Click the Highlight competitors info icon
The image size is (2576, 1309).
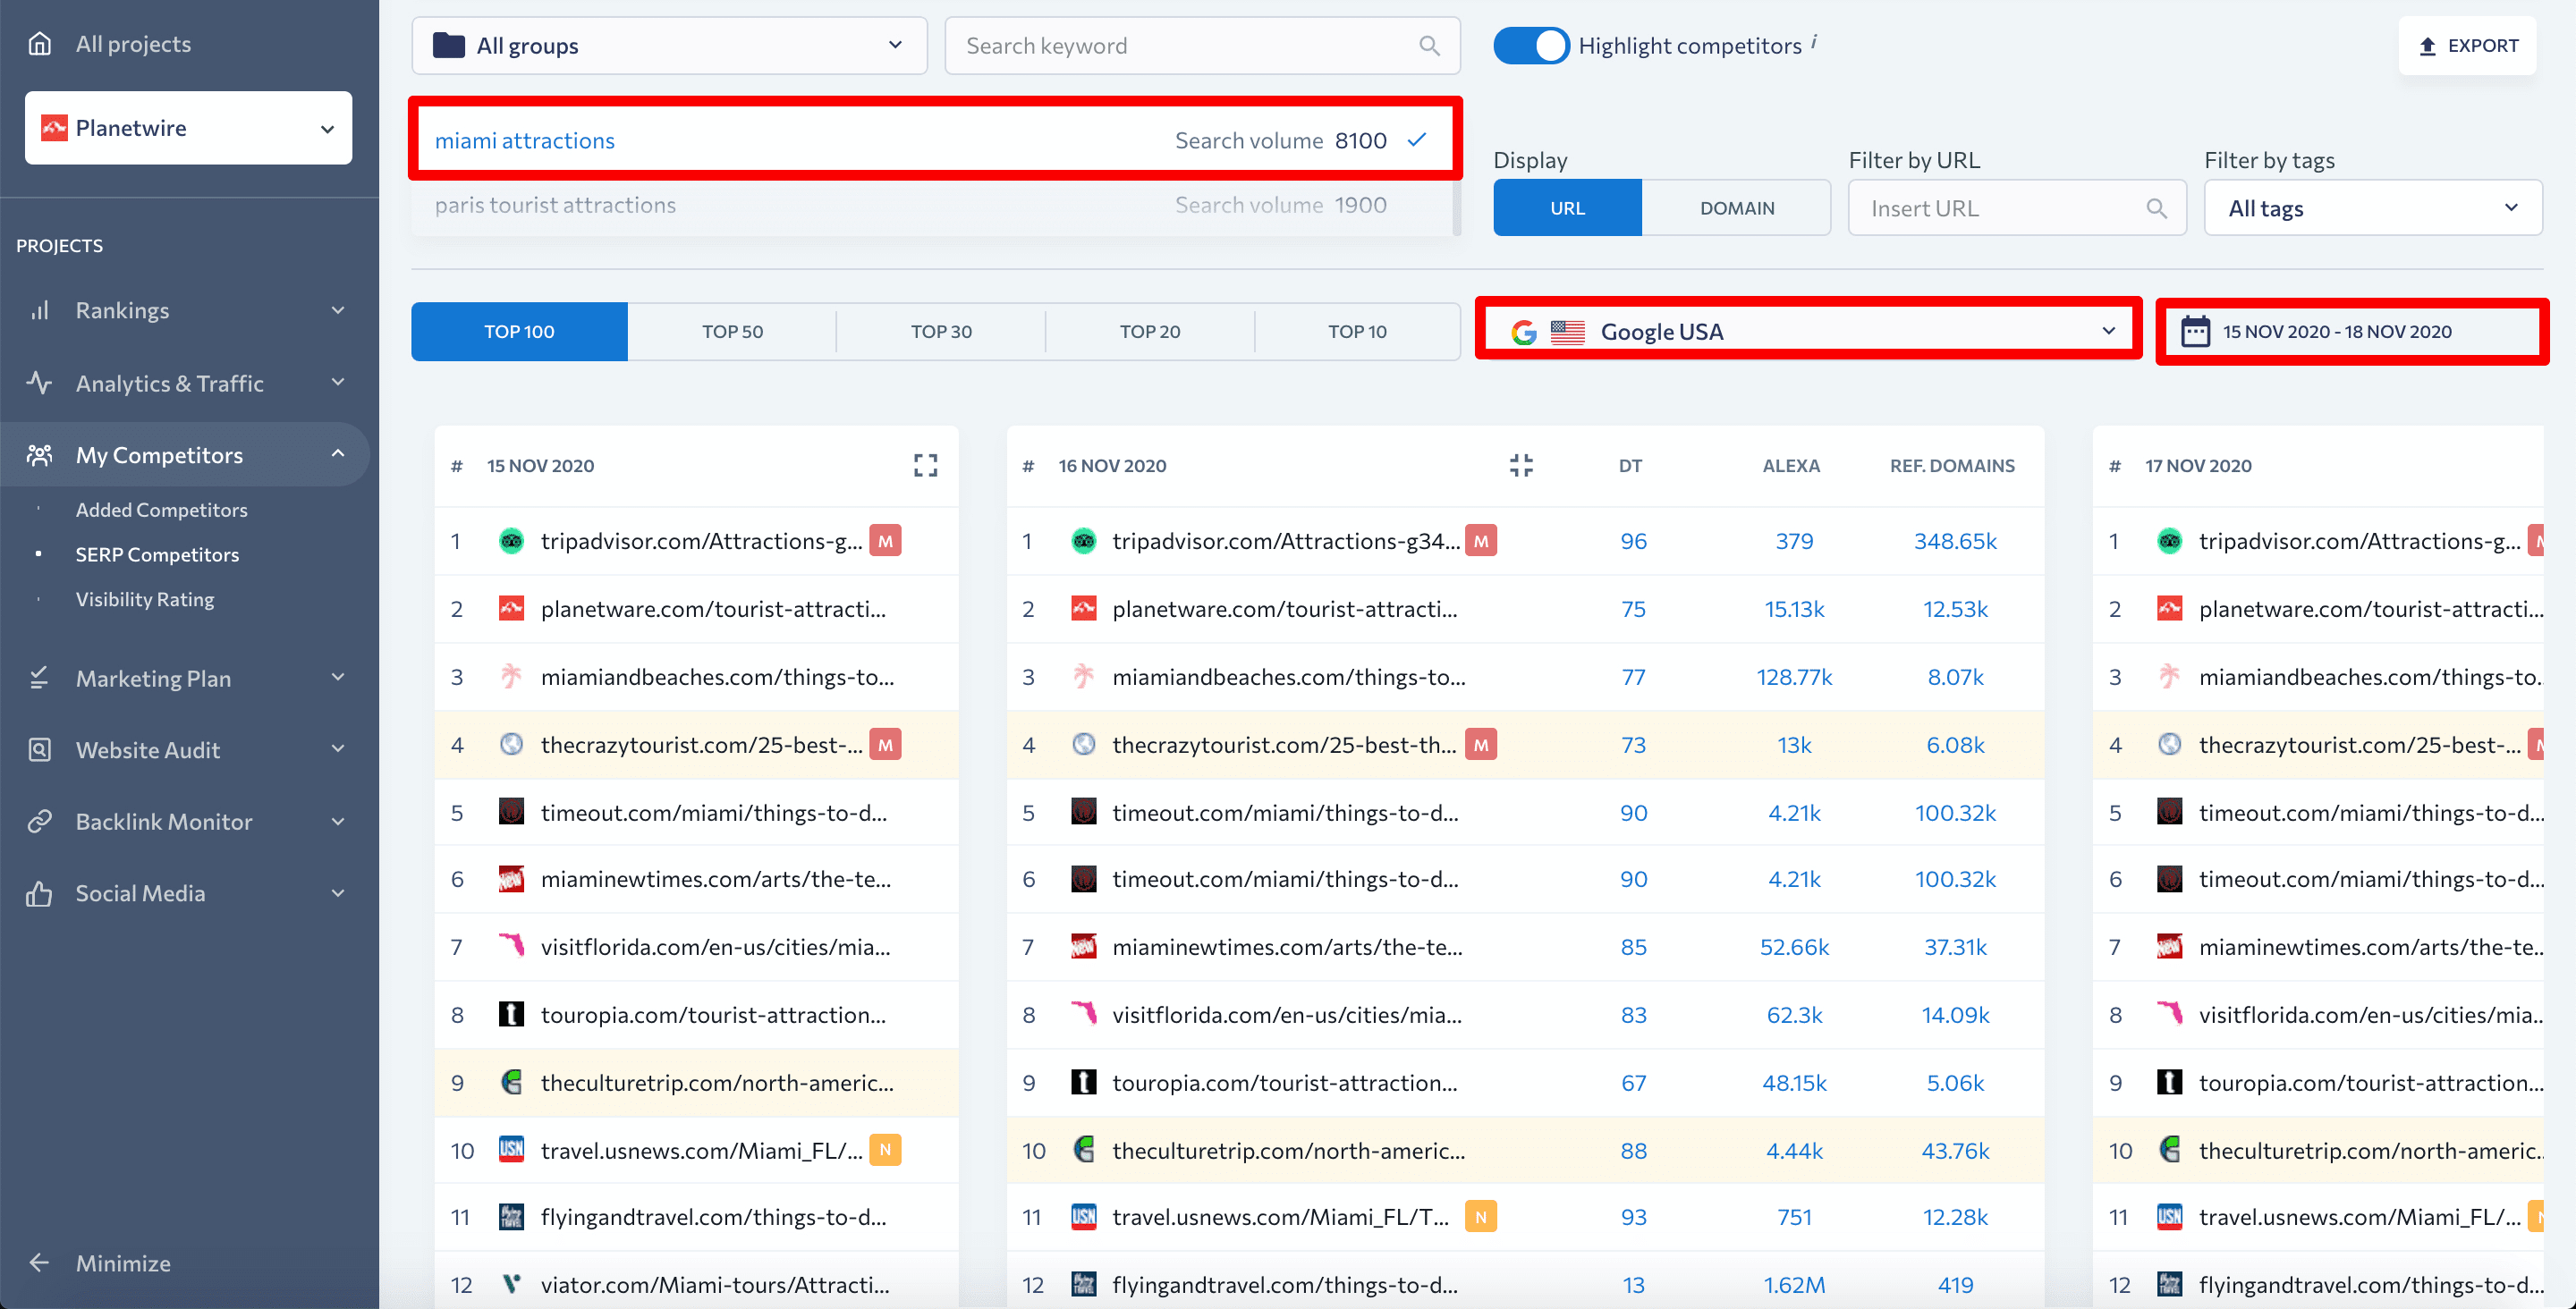[1814, 41]
